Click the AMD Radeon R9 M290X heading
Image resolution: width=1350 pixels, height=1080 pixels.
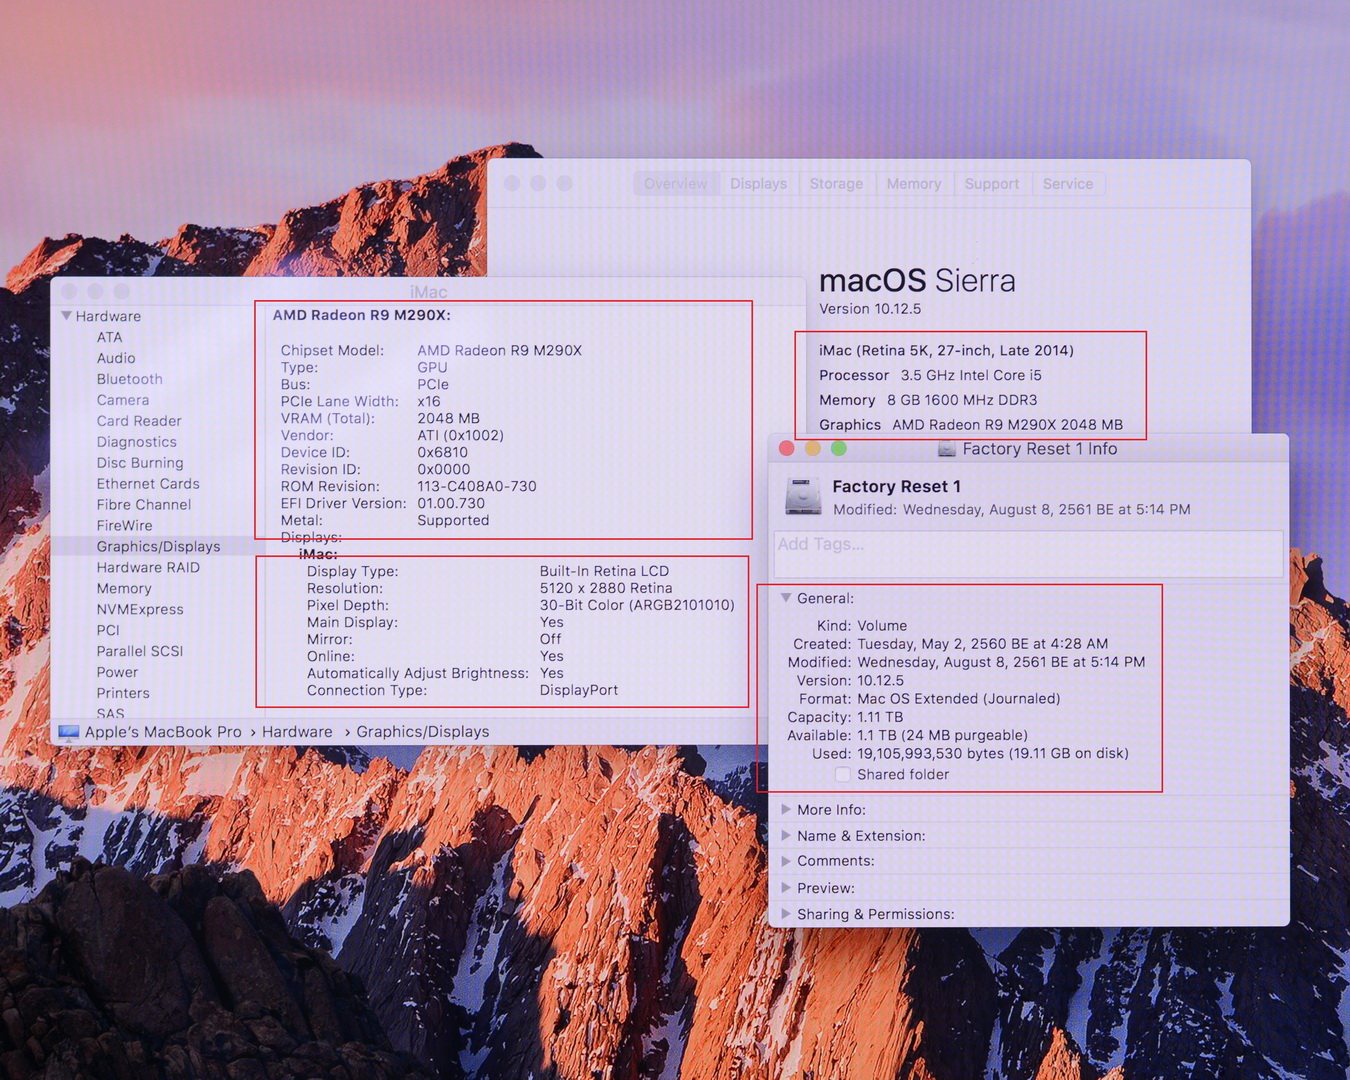[362, 315]
